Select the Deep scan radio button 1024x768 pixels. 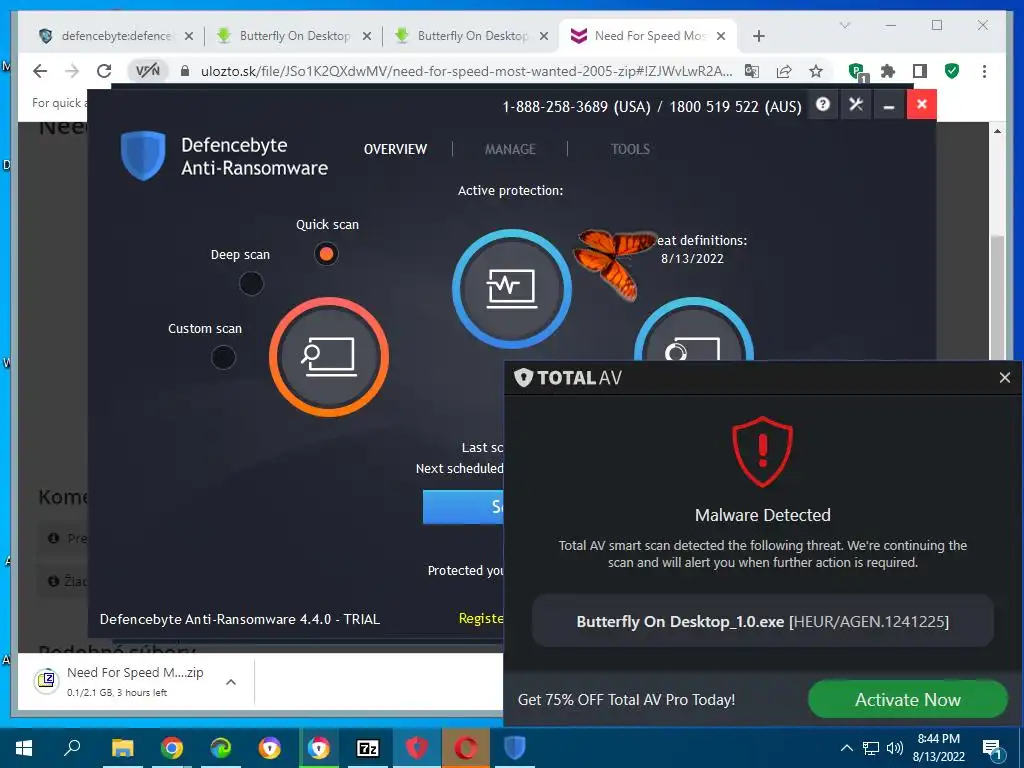tap(251, 283)
